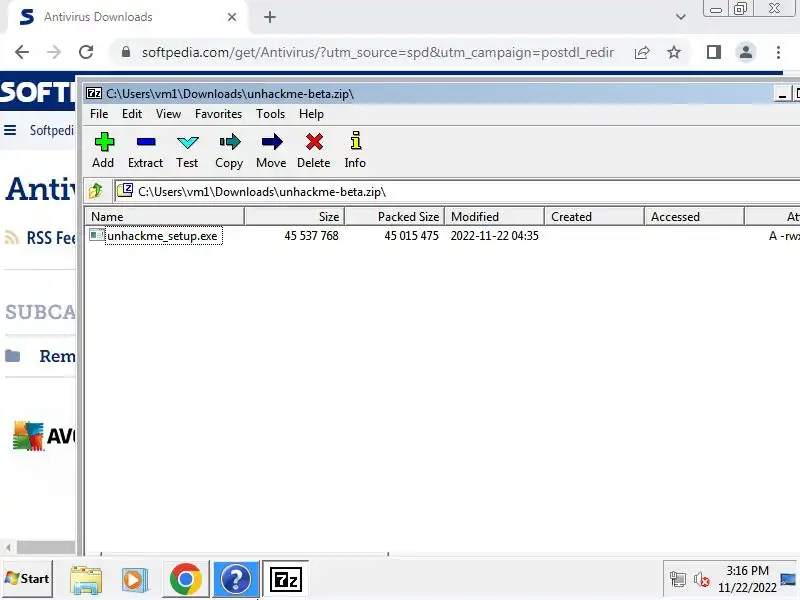
Task: Open the Help menu in 7-Zip
Action: click(311, 114)
